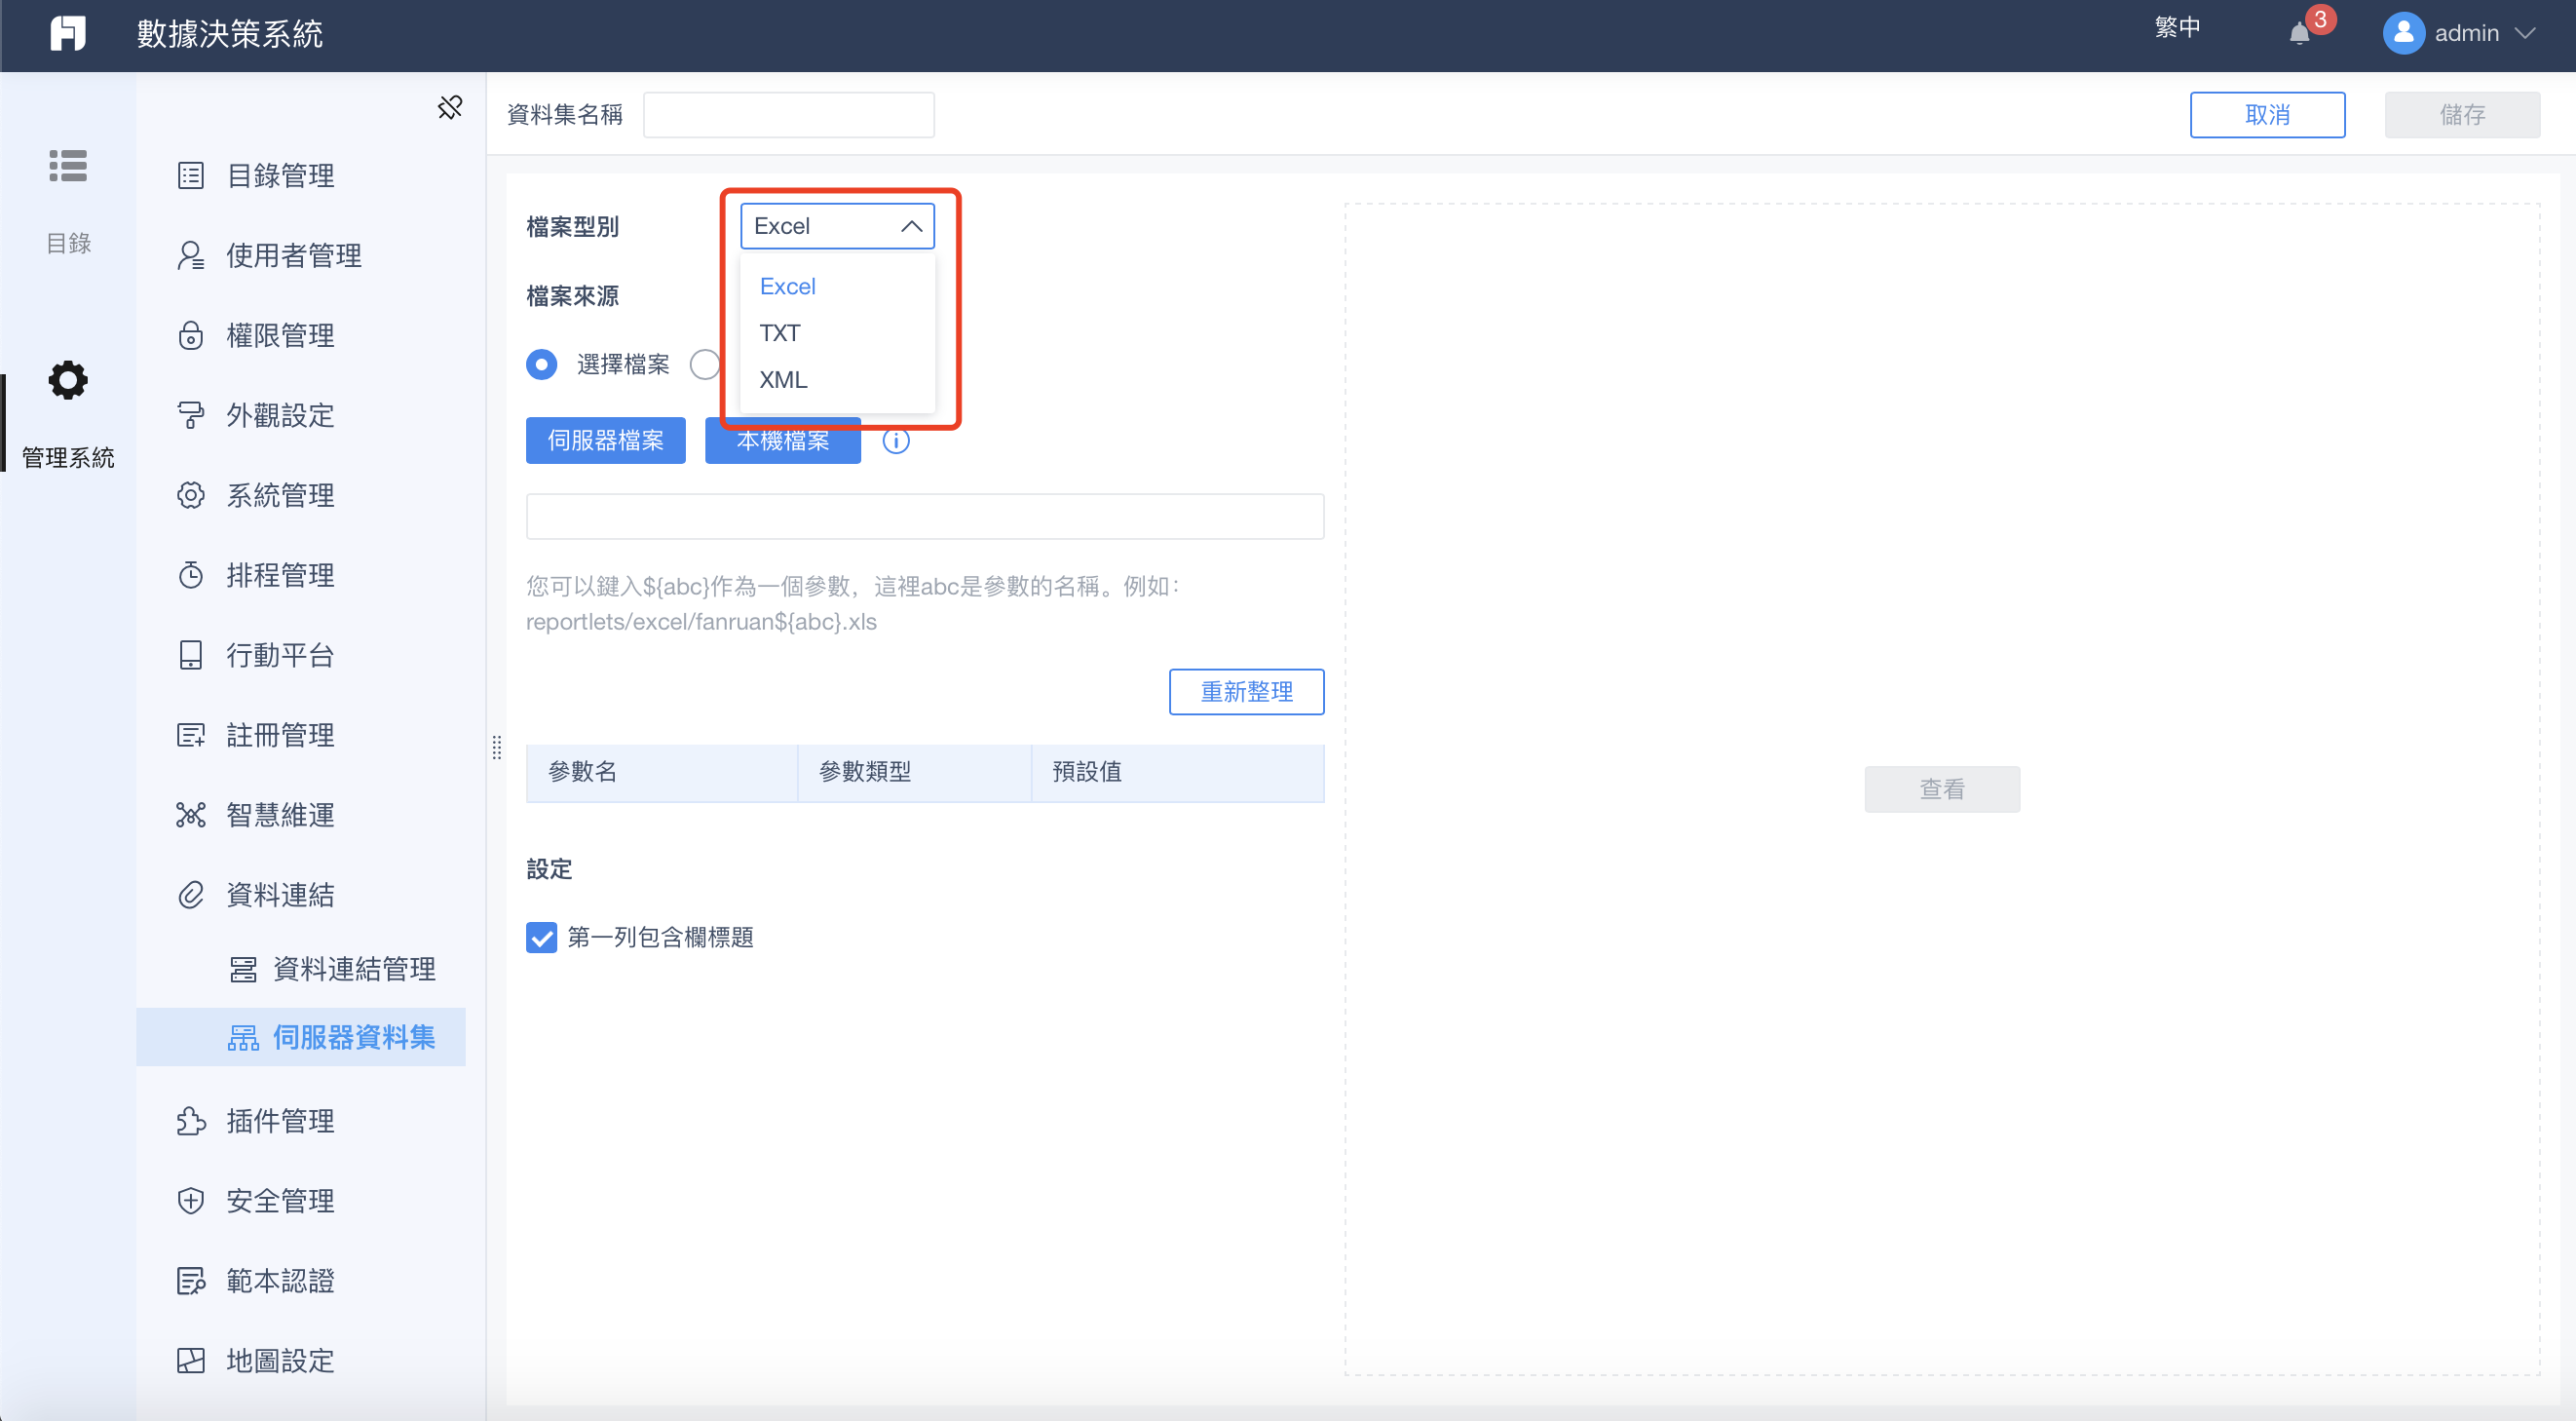Click the 儲存 button
2576x1421 pixels.
pos(2462,115)
